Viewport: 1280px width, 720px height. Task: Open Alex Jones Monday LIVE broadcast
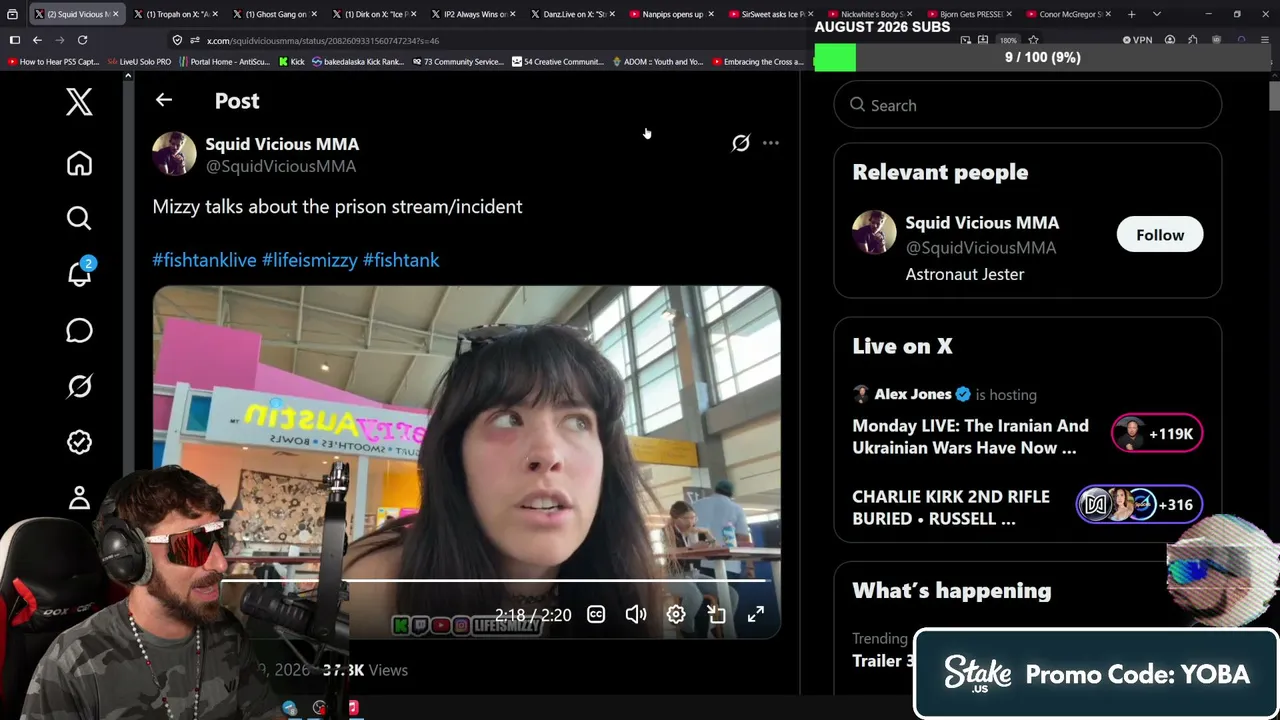970,437
